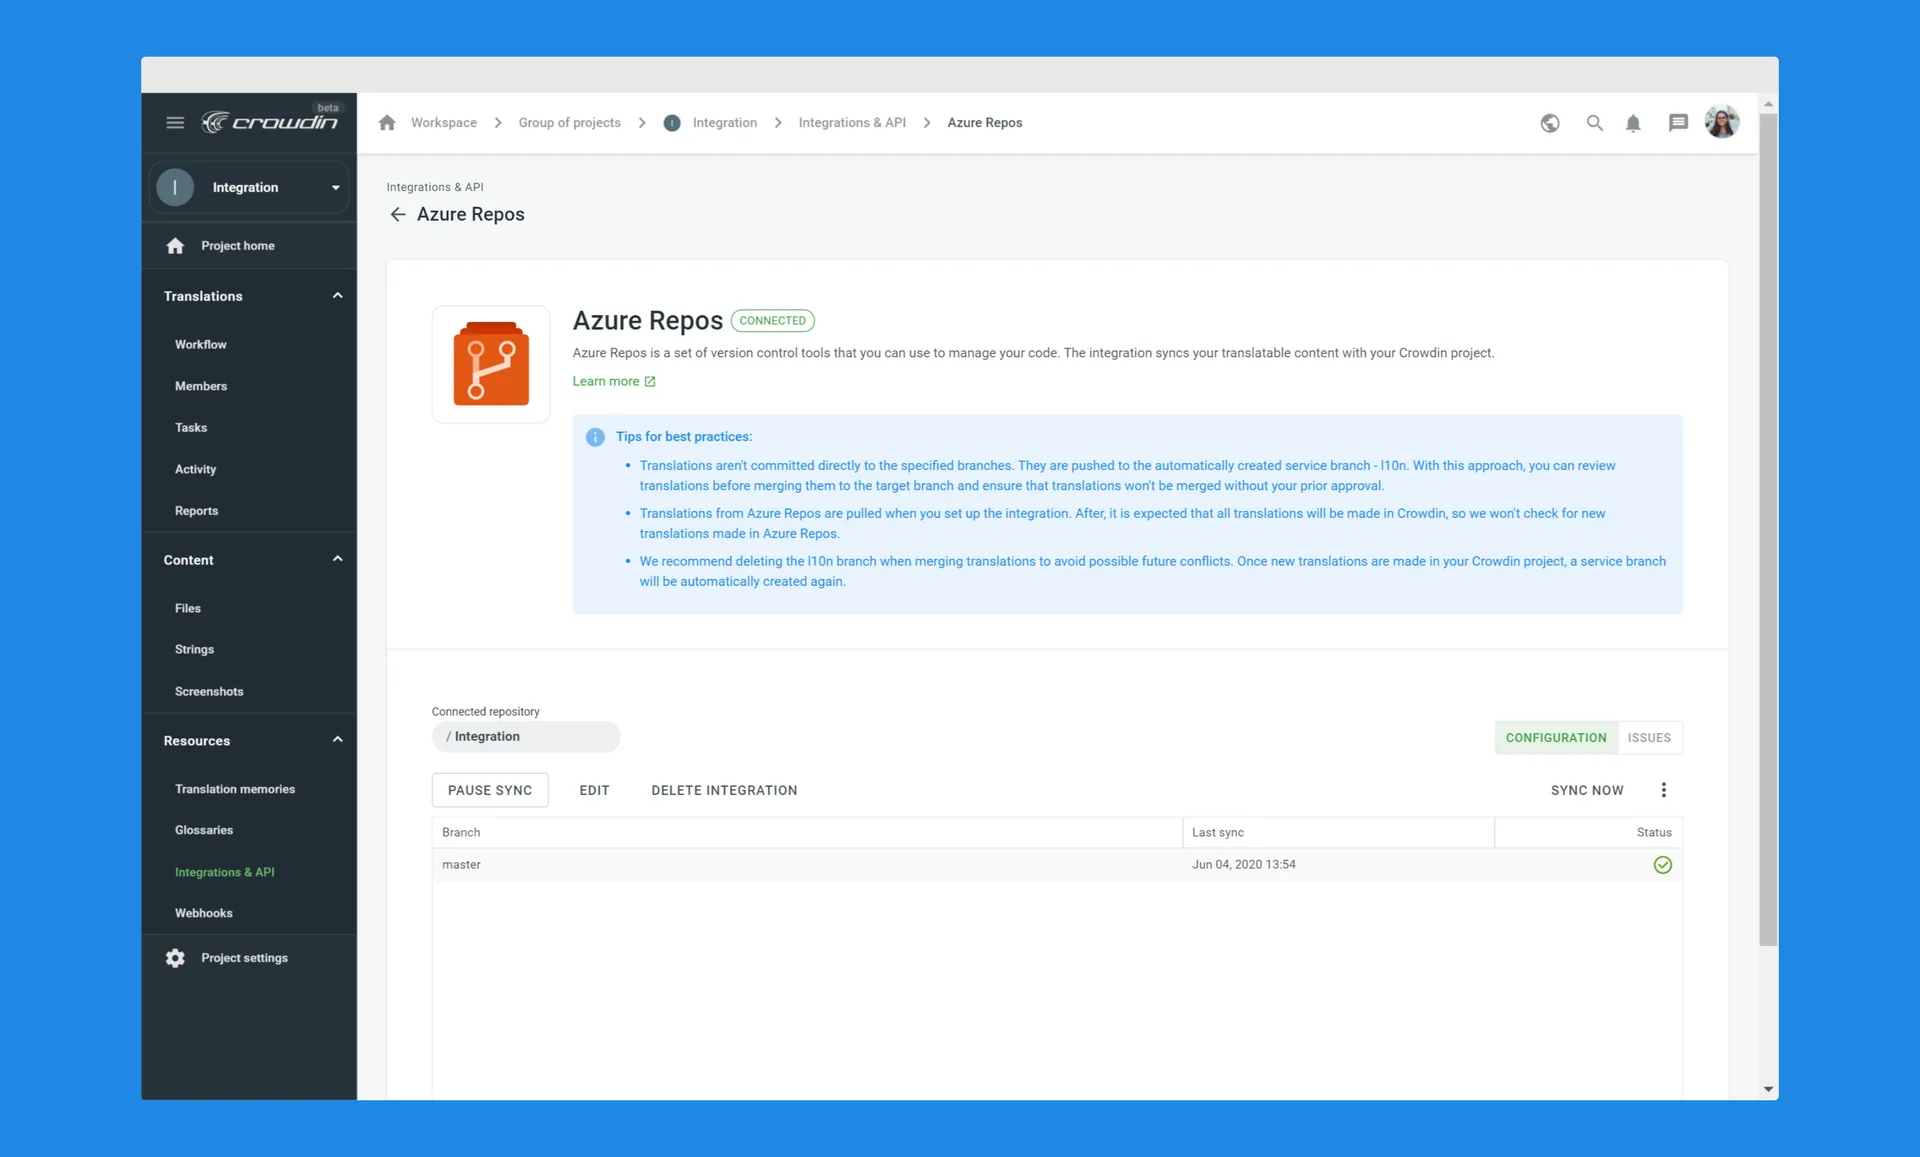Image resolution: width=1920 pixels, height=1157 pixels.
Task: Click the Sync Now button
Action: (x=1587, y=790)
